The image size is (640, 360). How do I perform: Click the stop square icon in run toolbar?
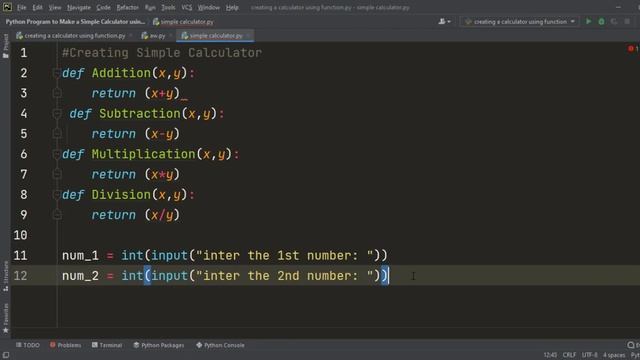(627, 21)
